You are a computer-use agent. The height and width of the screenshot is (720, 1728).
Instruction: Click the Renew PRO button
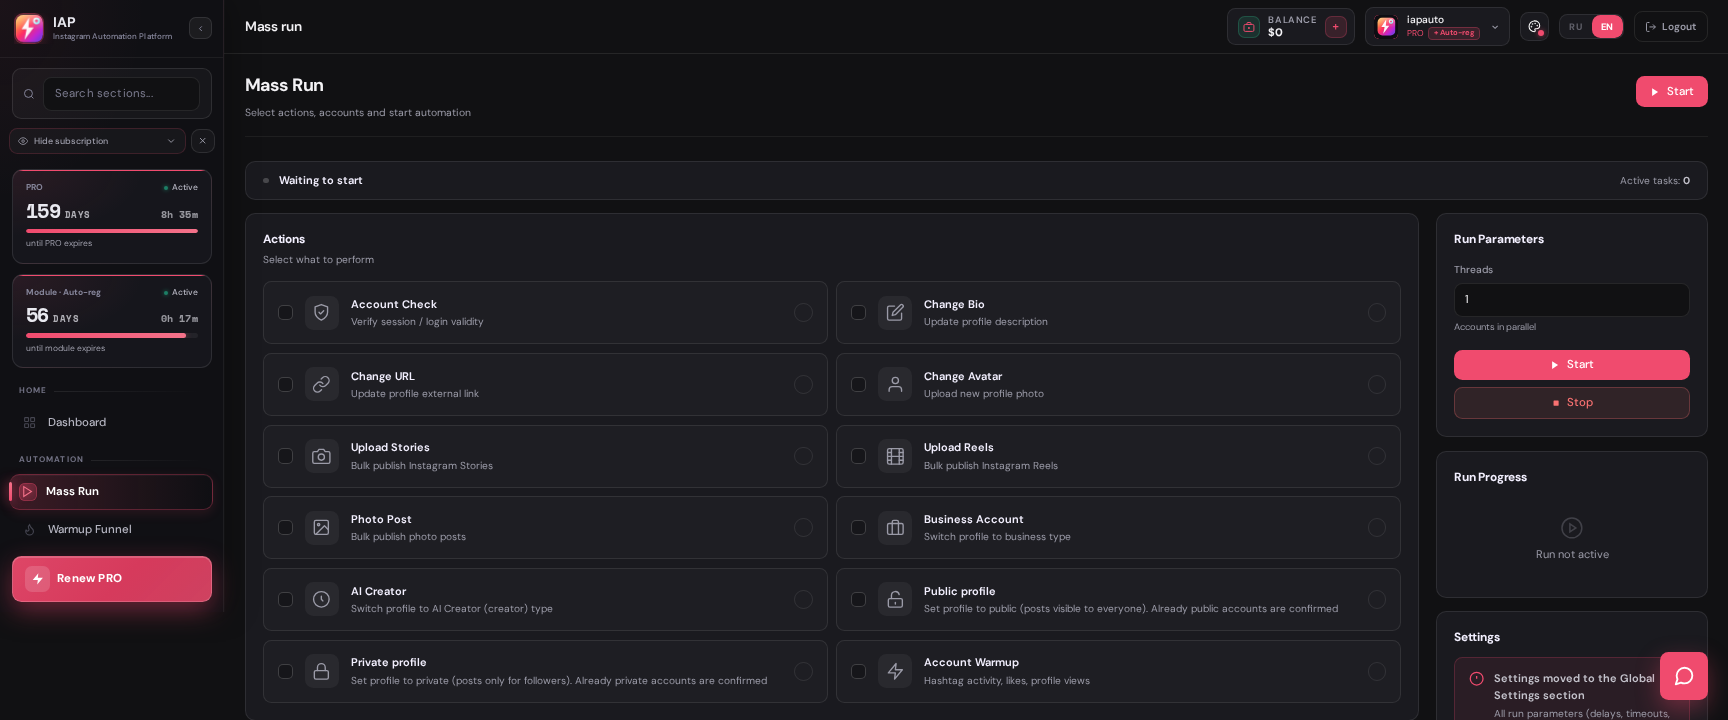pyautogui.click(x=112, y=579)
